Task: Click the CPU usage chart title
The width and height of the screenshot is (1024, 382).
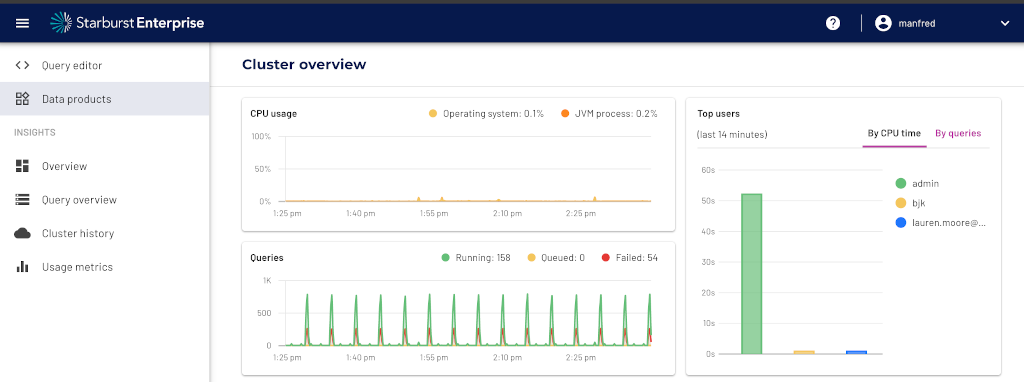Action: tap(274, 114)
